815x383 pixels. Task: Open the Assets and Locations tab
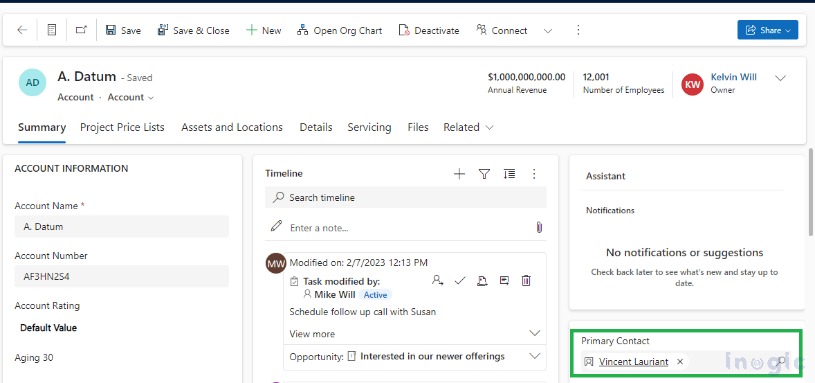tap(232, 127)
